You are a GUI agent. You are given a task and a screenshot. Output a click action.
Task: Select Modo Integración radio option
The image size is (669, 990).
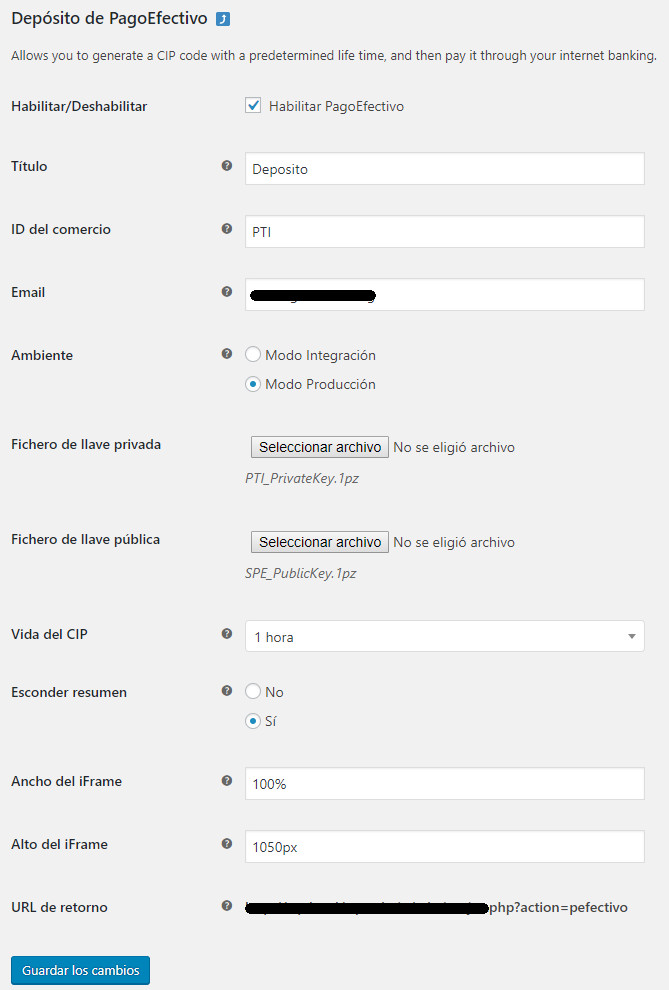click(253, 355)
